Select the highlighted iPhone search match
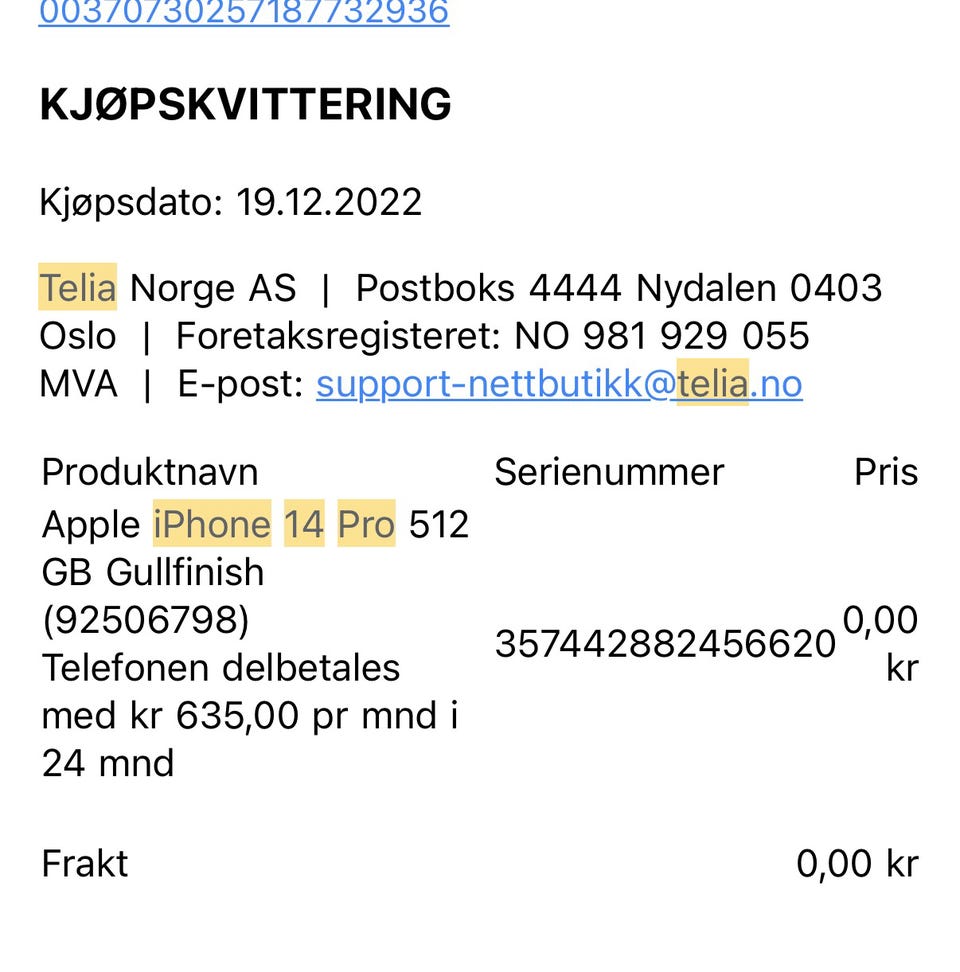The width and height of the screenshot is (960, 972). 212,524
